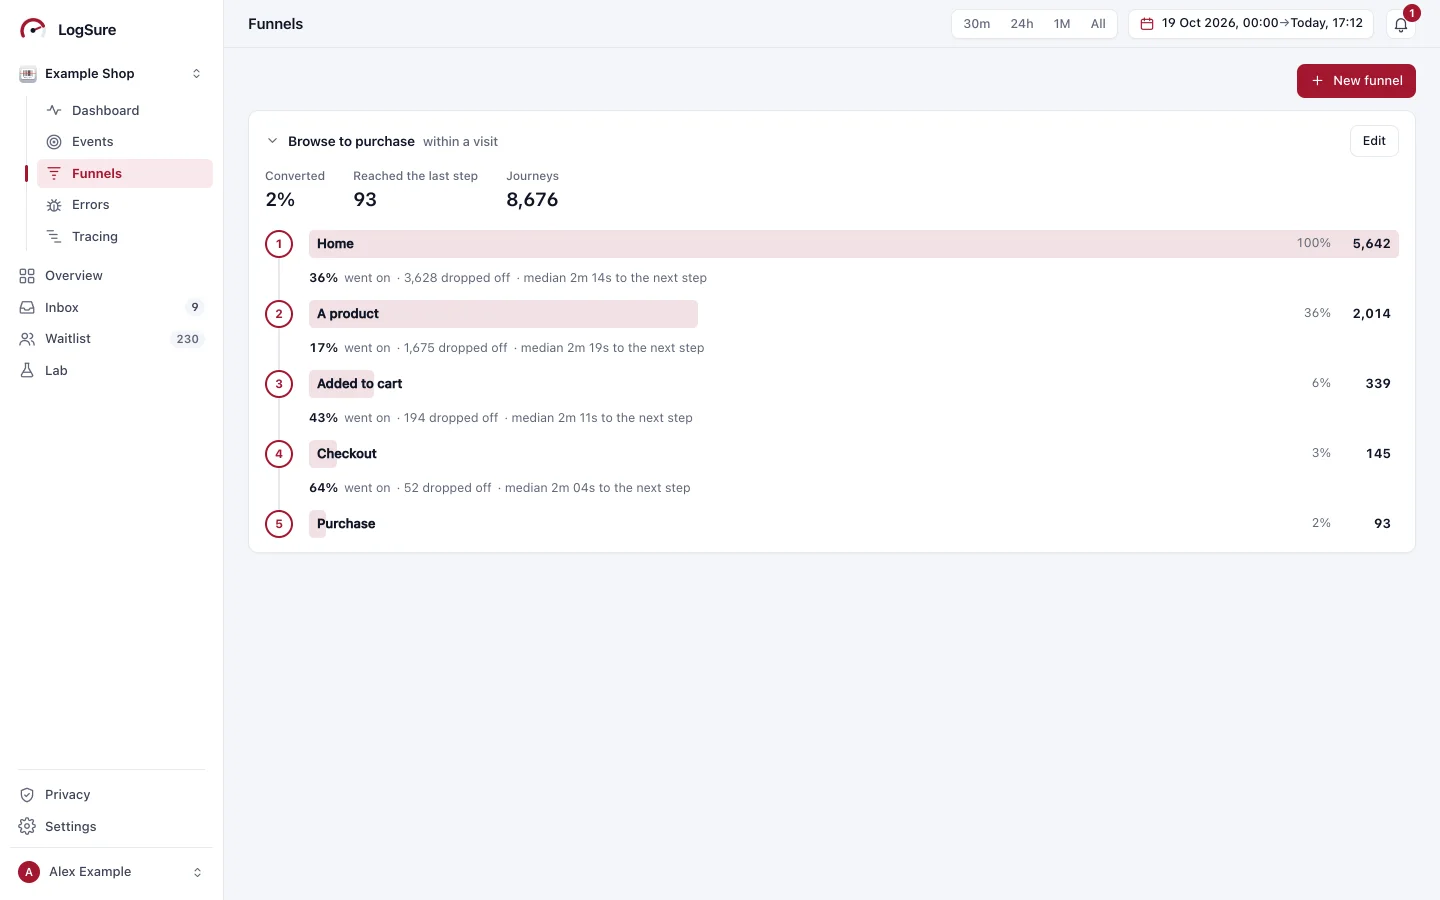
Task: Click the Funnels page title
Action: [276, 24]
